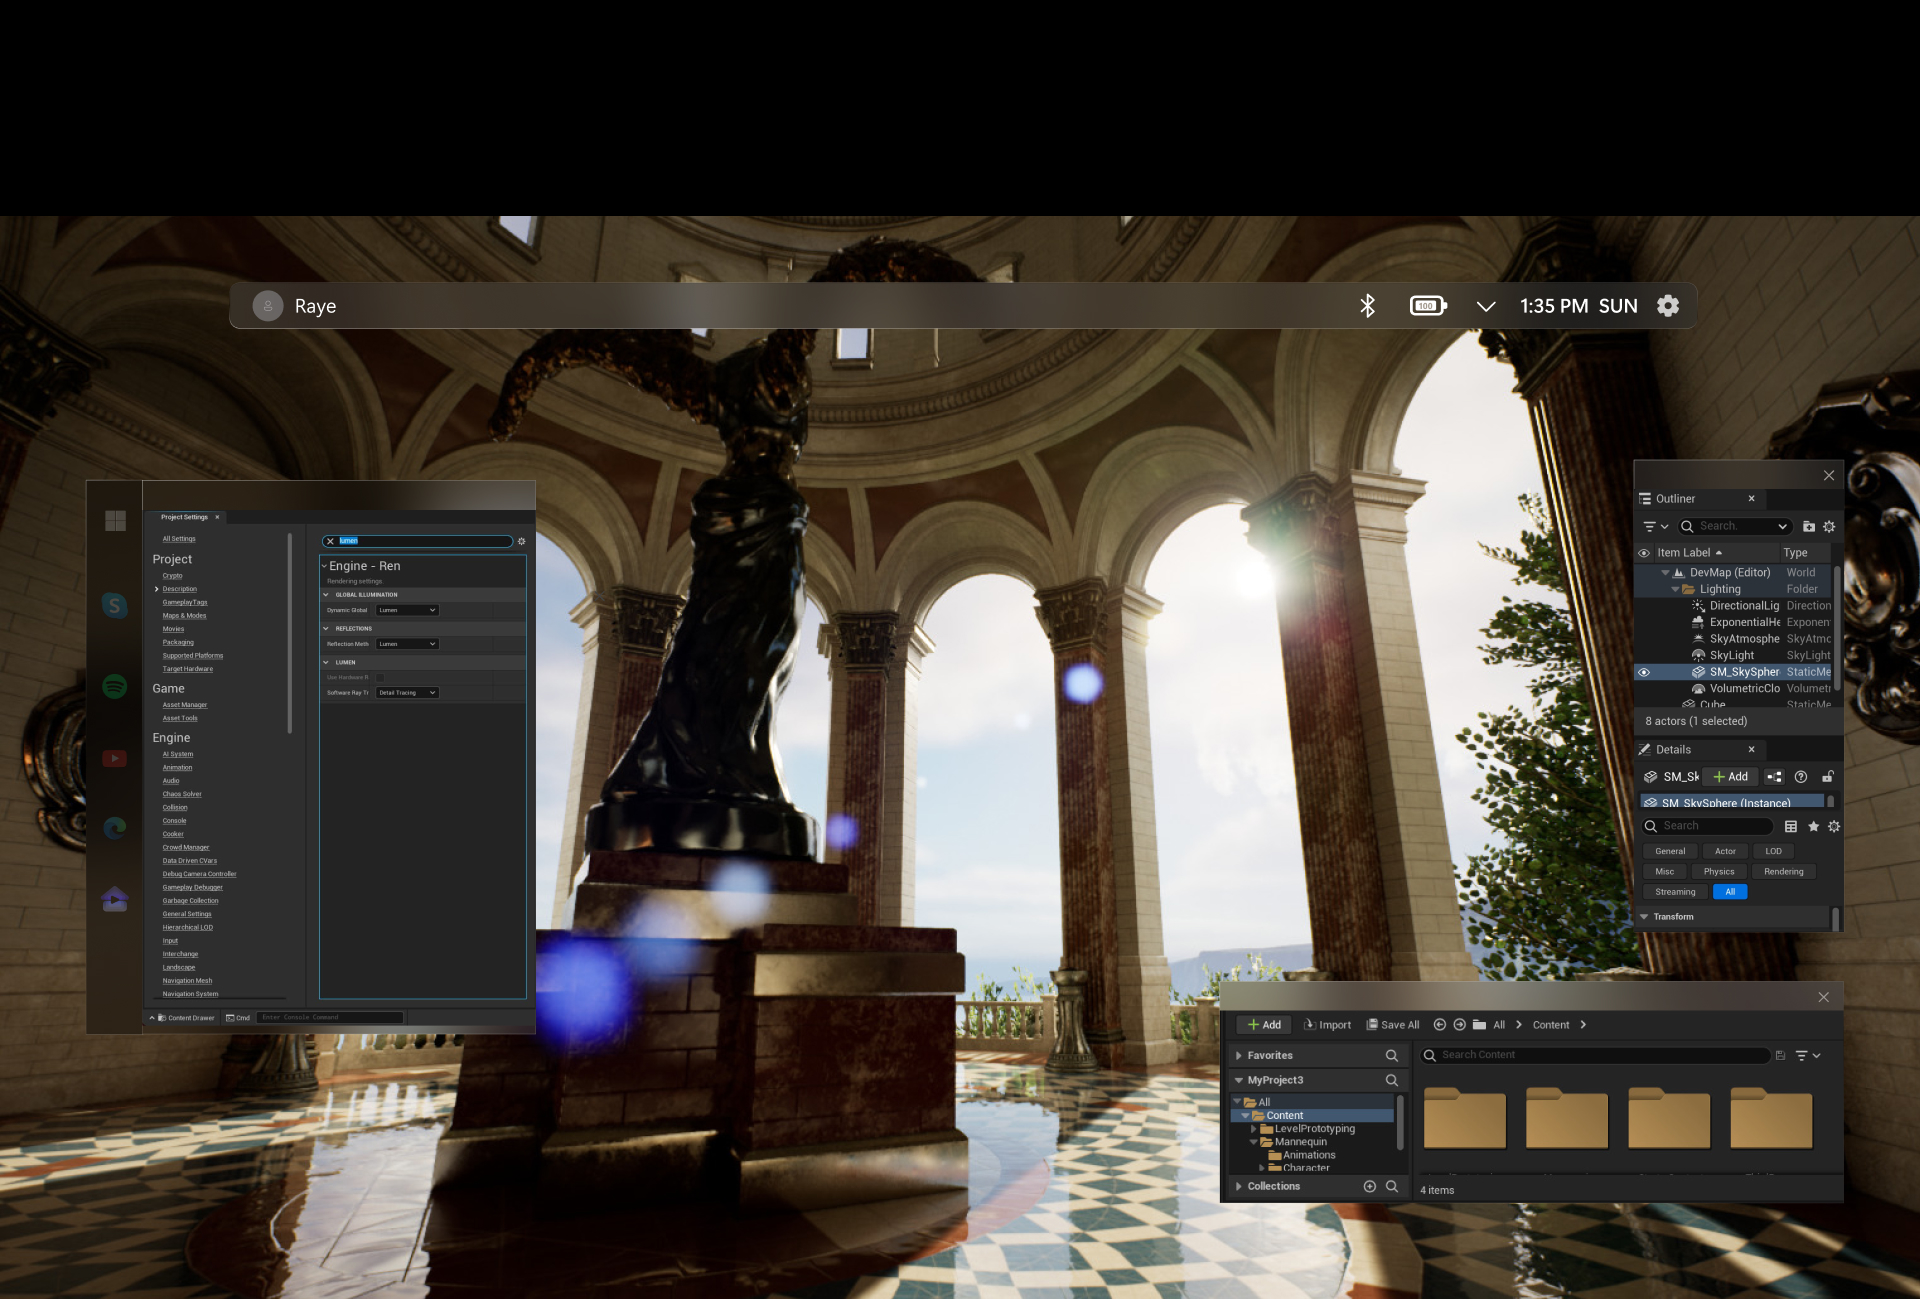Click the Add button in the Details panel
Viewport: 1920px width, 1299px height.
point(1731,776)
